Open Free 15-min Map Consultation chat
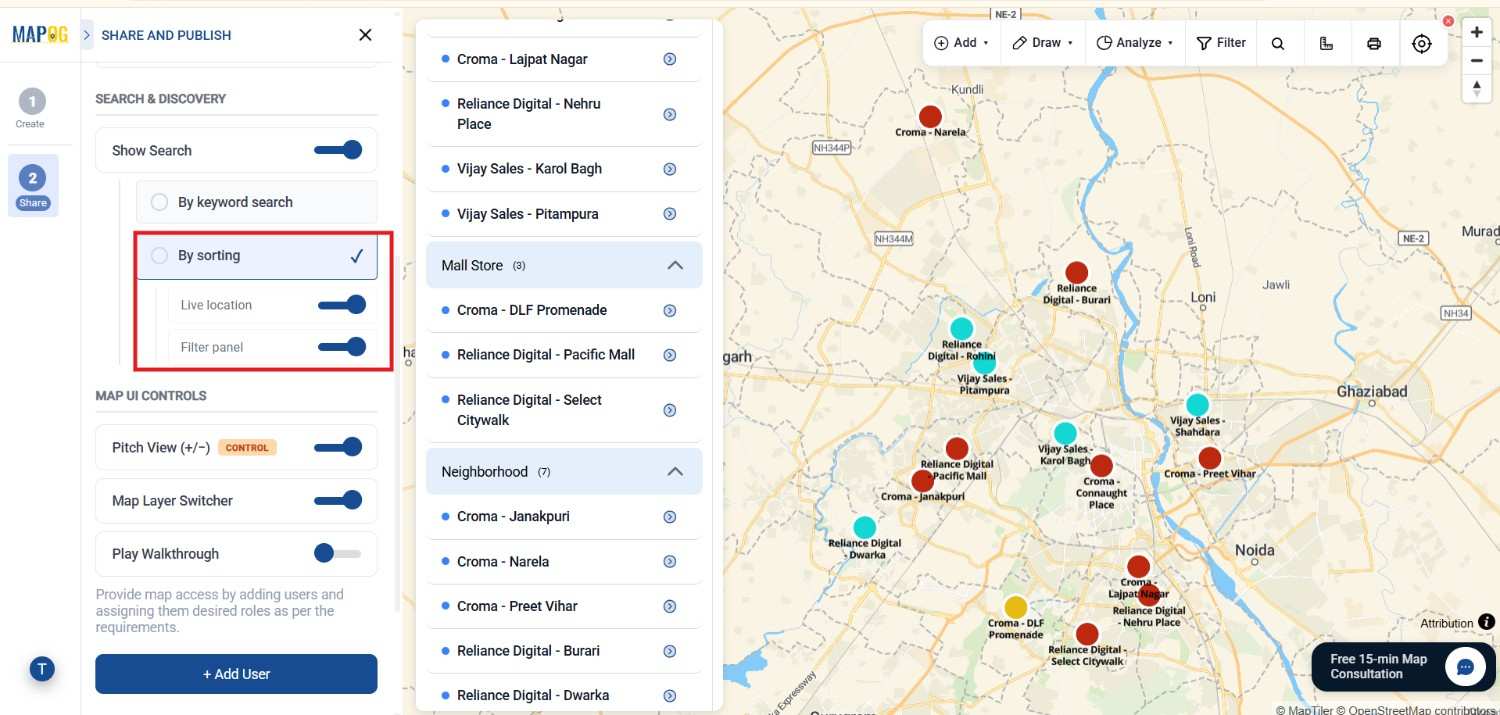The height and width of the screenshot is (715, 1500). 1403,666
